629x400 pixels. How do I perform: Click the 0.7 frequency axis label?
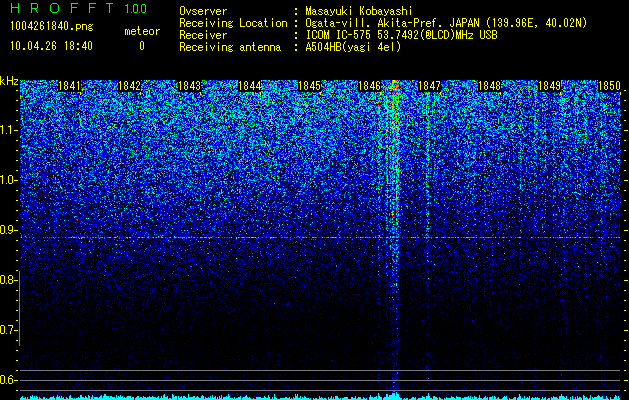click(9, 330)
